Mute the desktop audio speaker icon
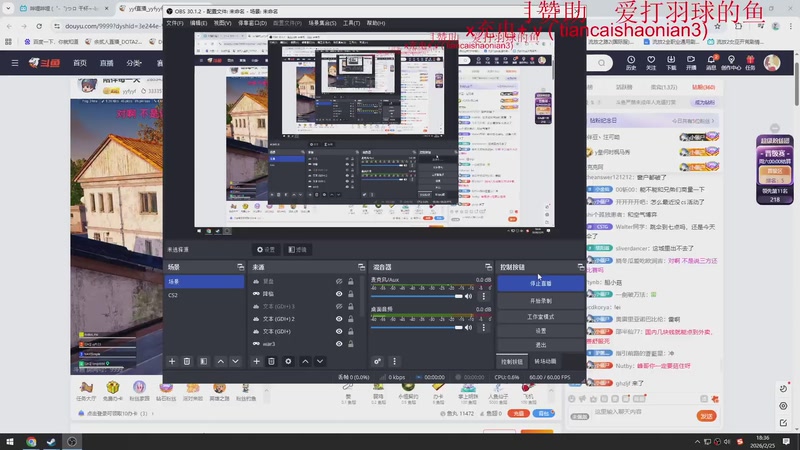The height and width of the screenshot is (450, 800). tap(468, 328)
